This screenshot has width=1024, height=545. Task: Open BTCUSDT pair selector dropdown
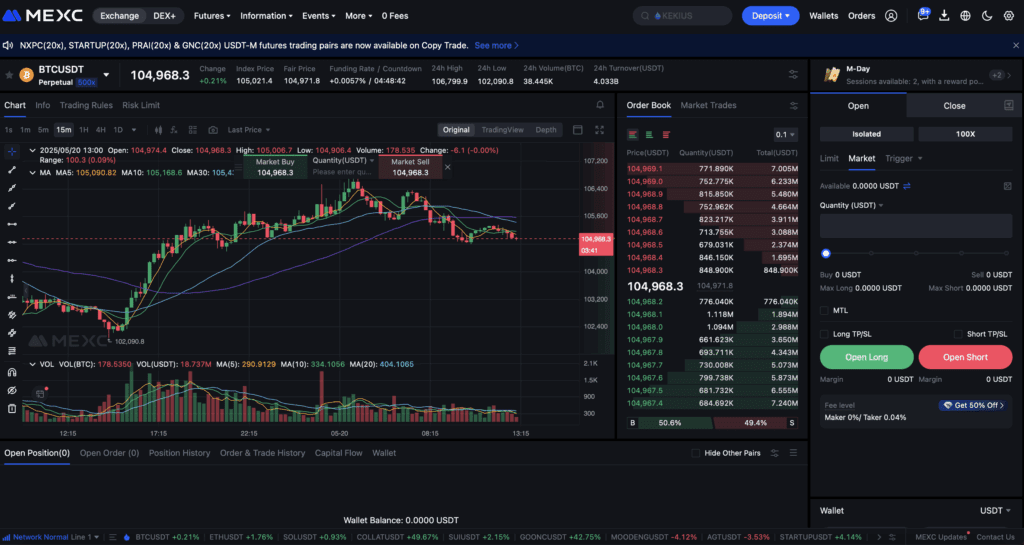coord(106,75)
